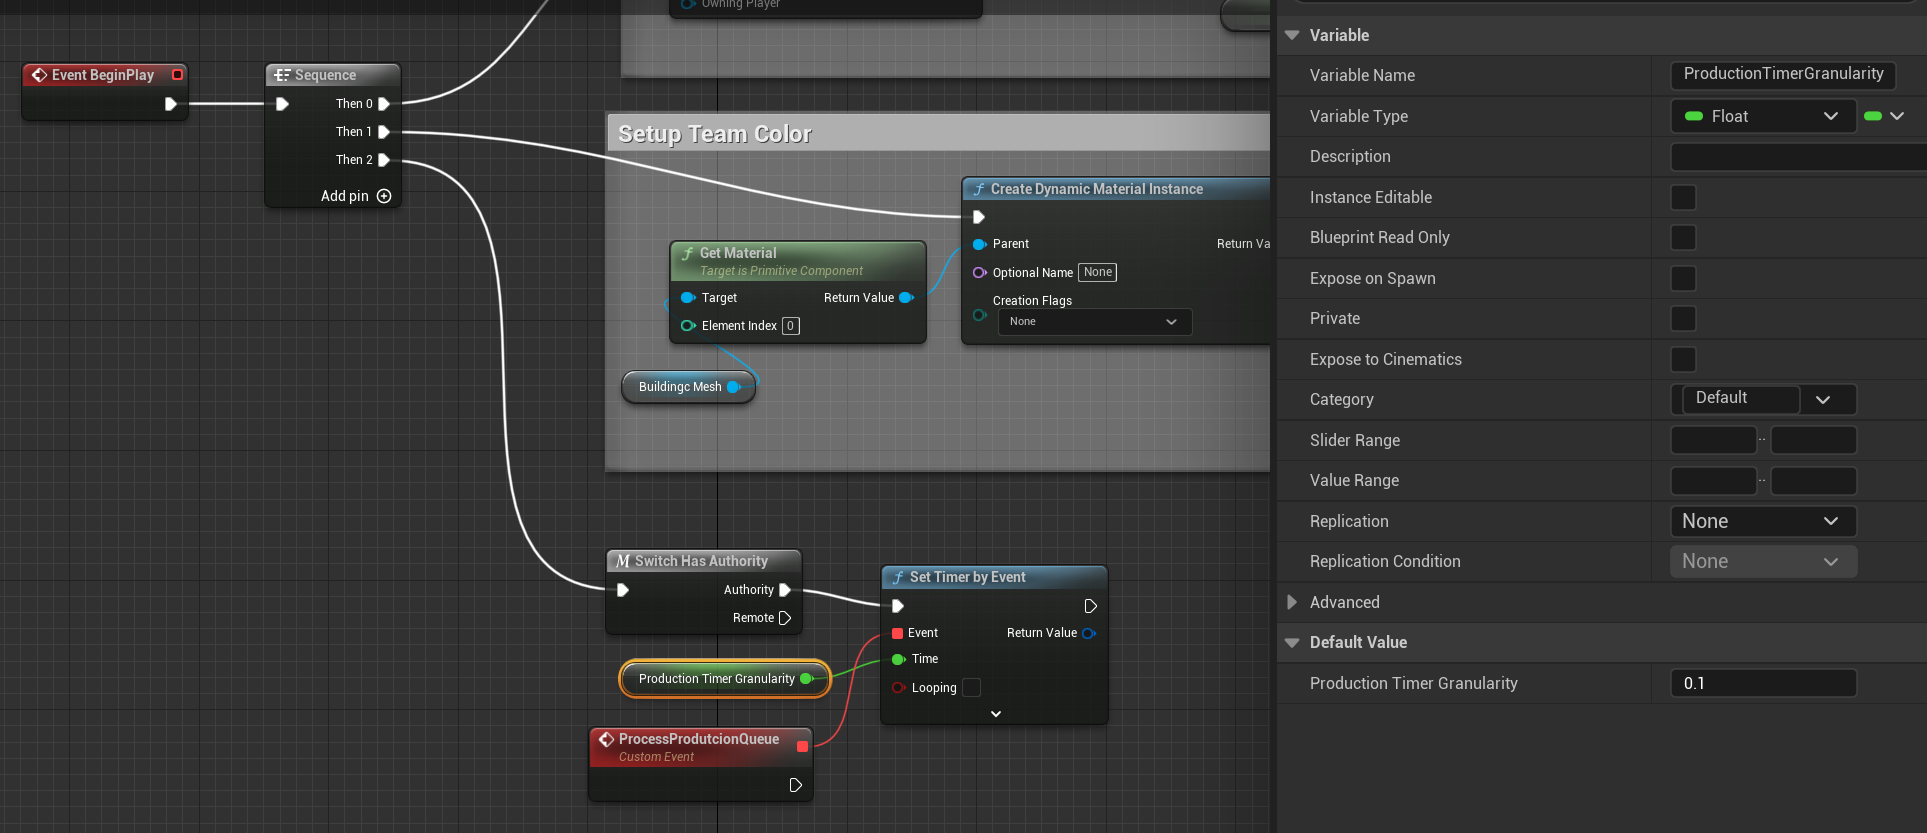Collapse the Default Value section
Screen dimensions: 1927x833
(x=1292, y=642)
